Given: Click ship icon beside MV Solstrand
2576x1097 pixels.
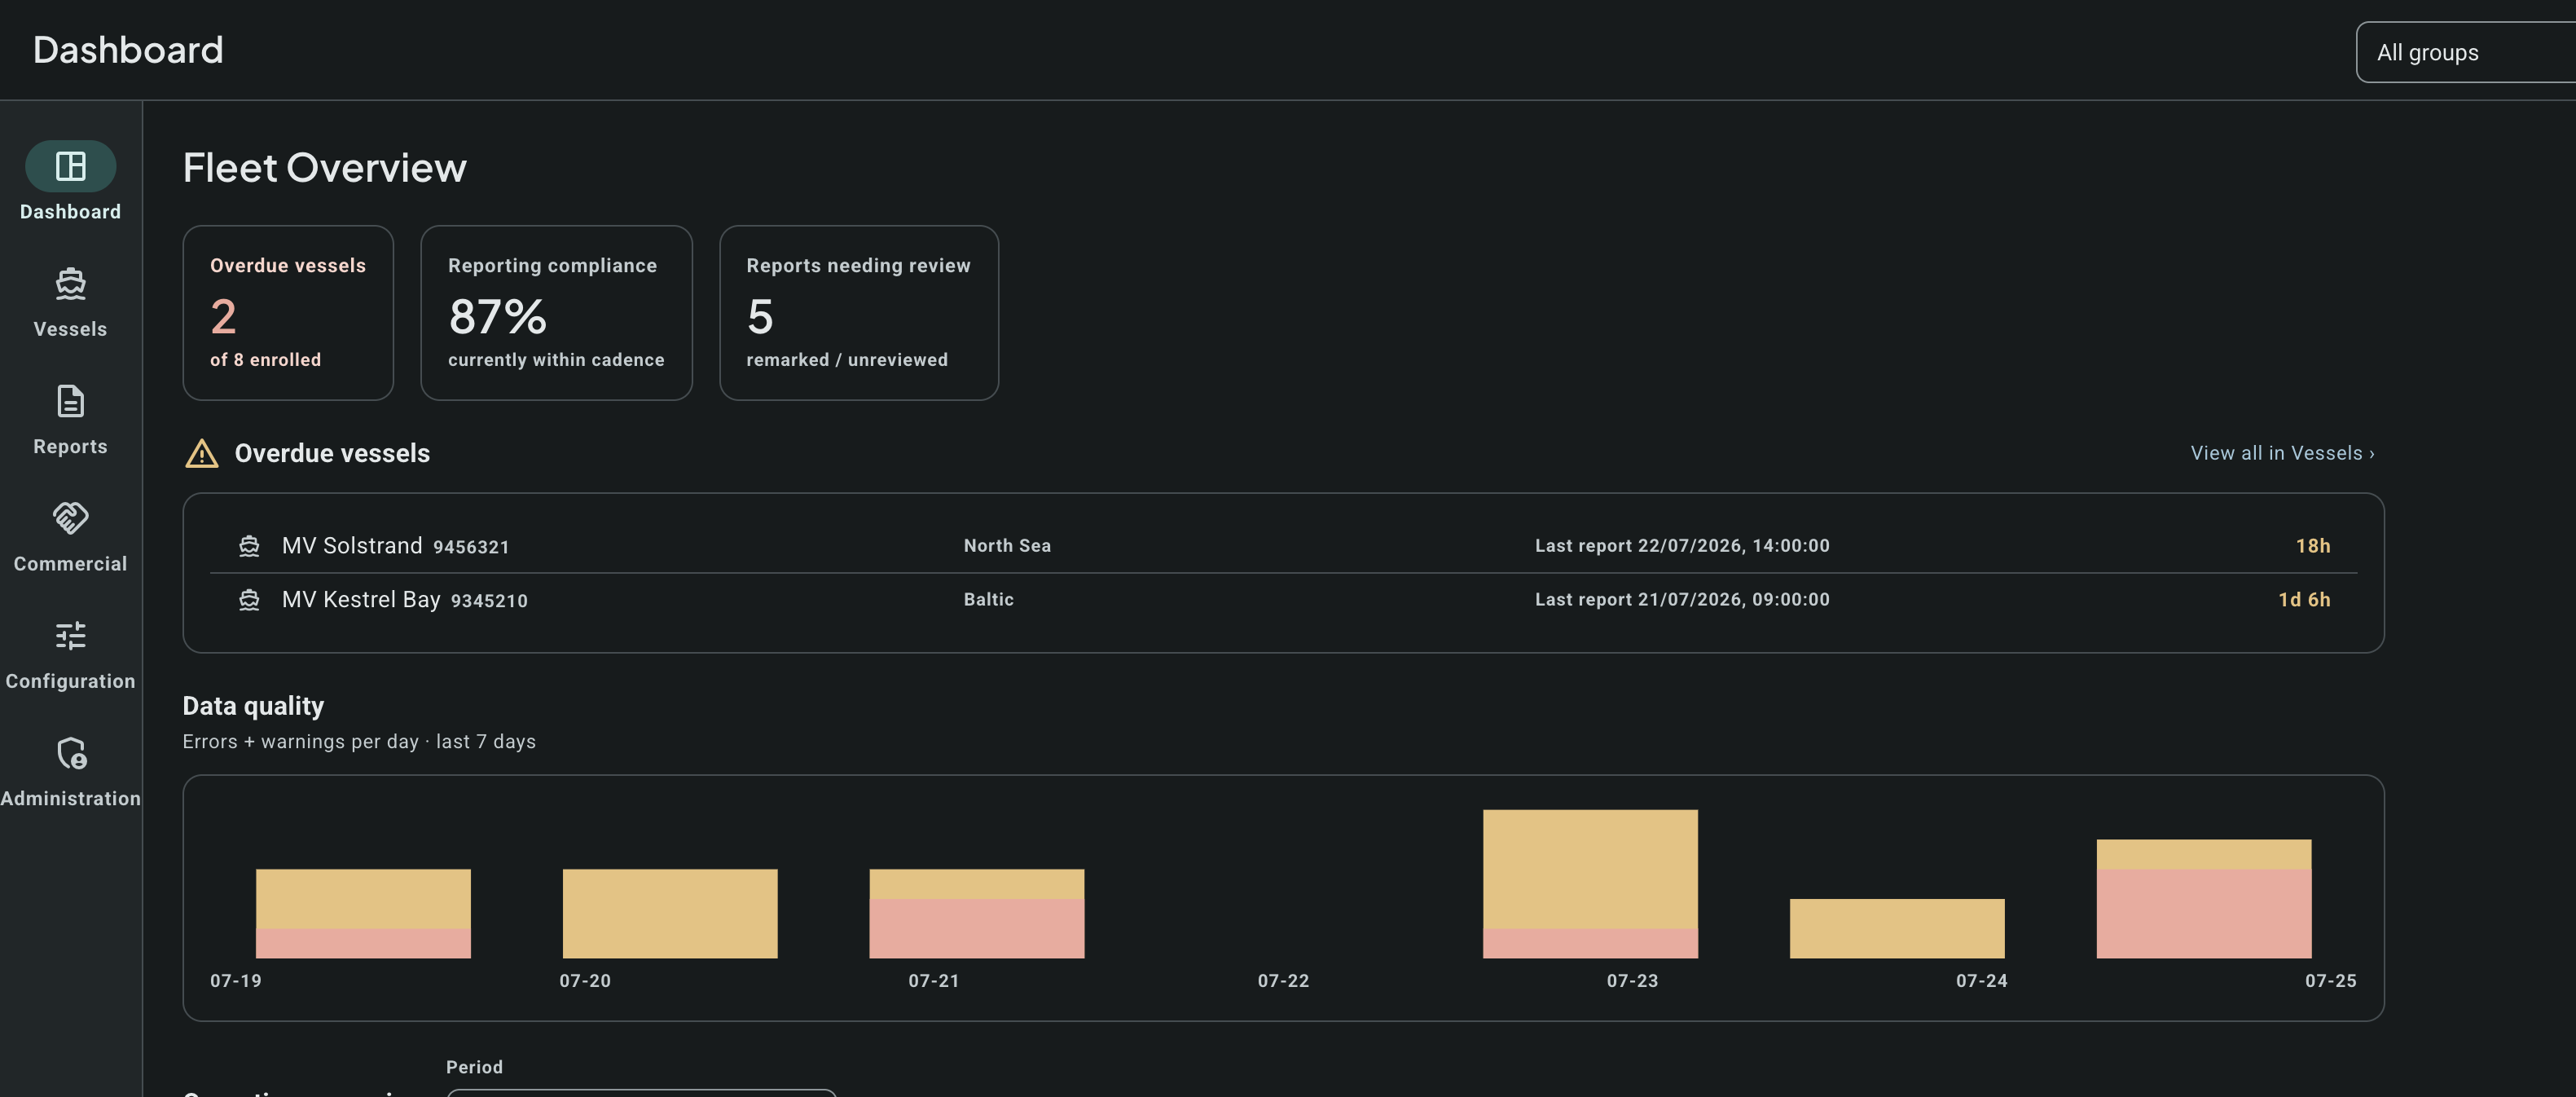Looking at the screenshot, I should tap(249, 546).
